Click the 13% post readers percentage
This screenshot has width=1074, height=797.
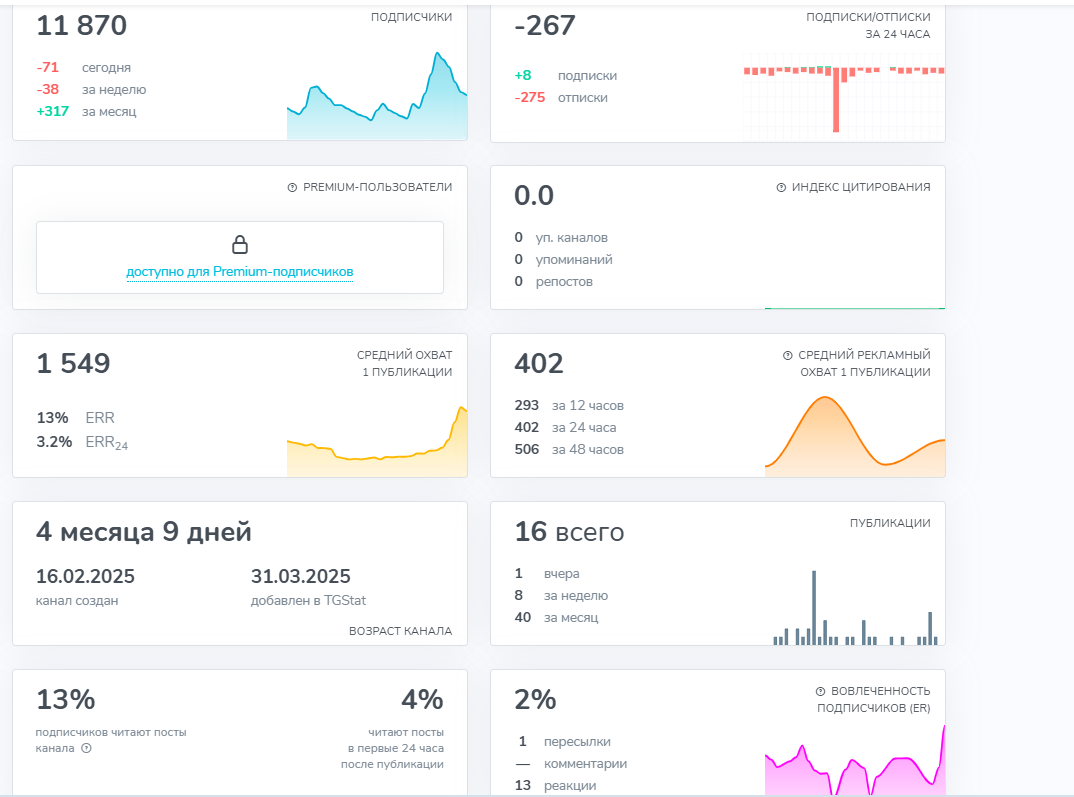pos(66,700)
